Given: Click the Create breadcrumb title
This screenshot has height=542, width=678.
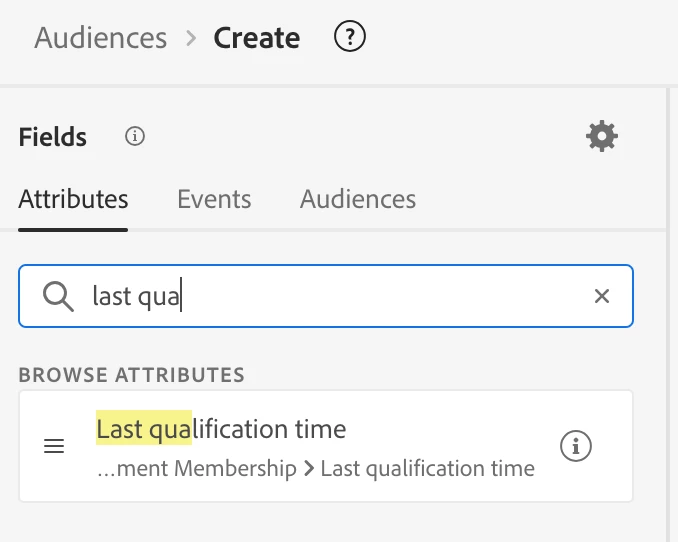Looking at the screenshot, I should click(x=257, y=39).
